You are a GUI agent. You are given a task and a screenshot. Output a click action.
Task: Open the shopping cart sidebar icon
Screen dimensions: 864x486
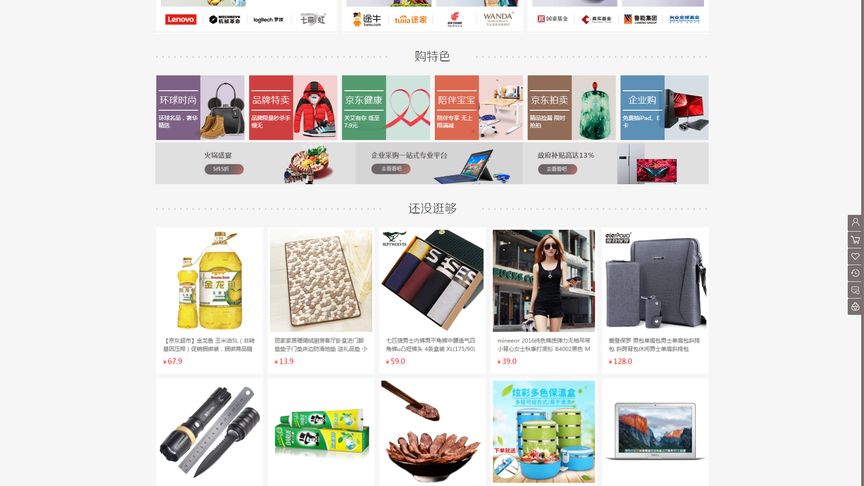pos(855,240)
